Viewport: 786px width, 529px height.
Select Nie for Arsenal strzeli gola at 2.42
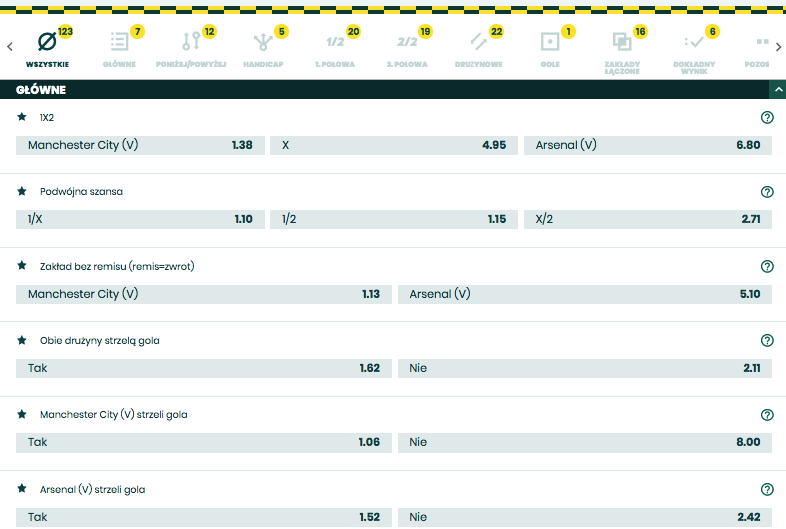point(584,517)
